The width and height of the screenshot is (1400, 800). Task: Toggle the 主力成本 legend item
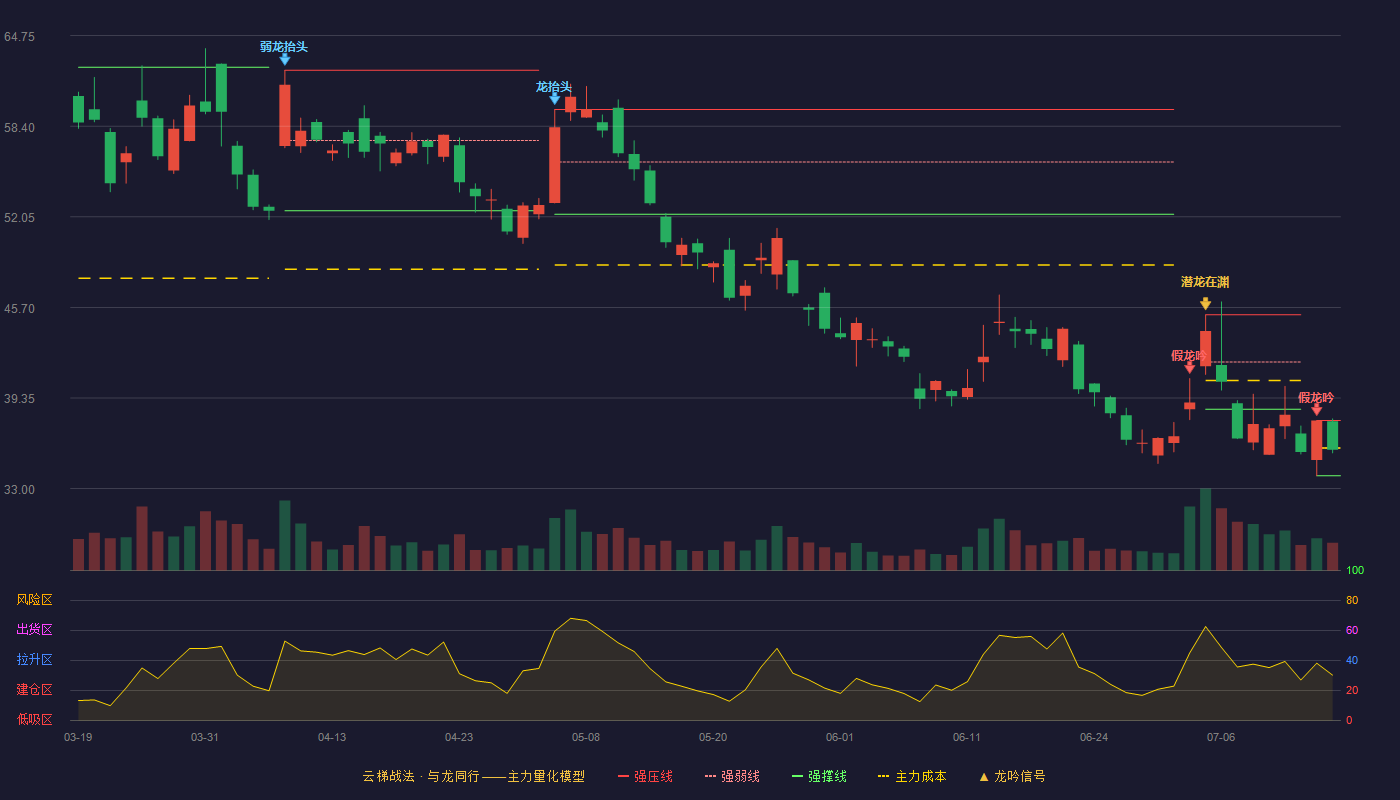point(912,776)
